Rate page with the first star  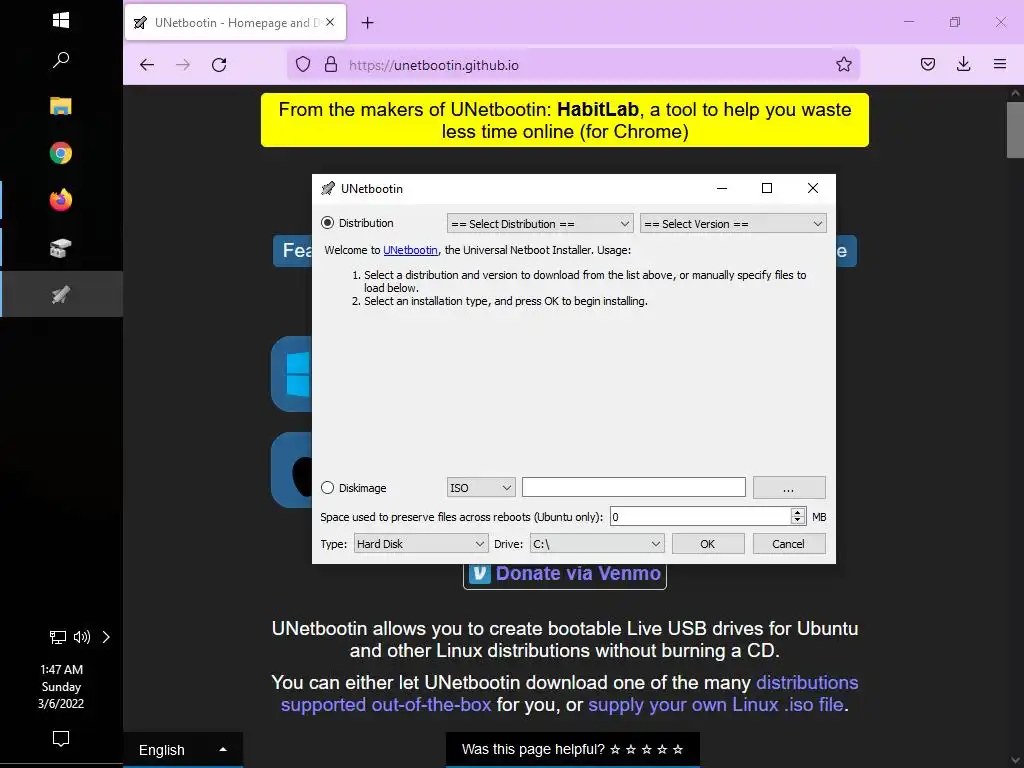coord(615,750)
